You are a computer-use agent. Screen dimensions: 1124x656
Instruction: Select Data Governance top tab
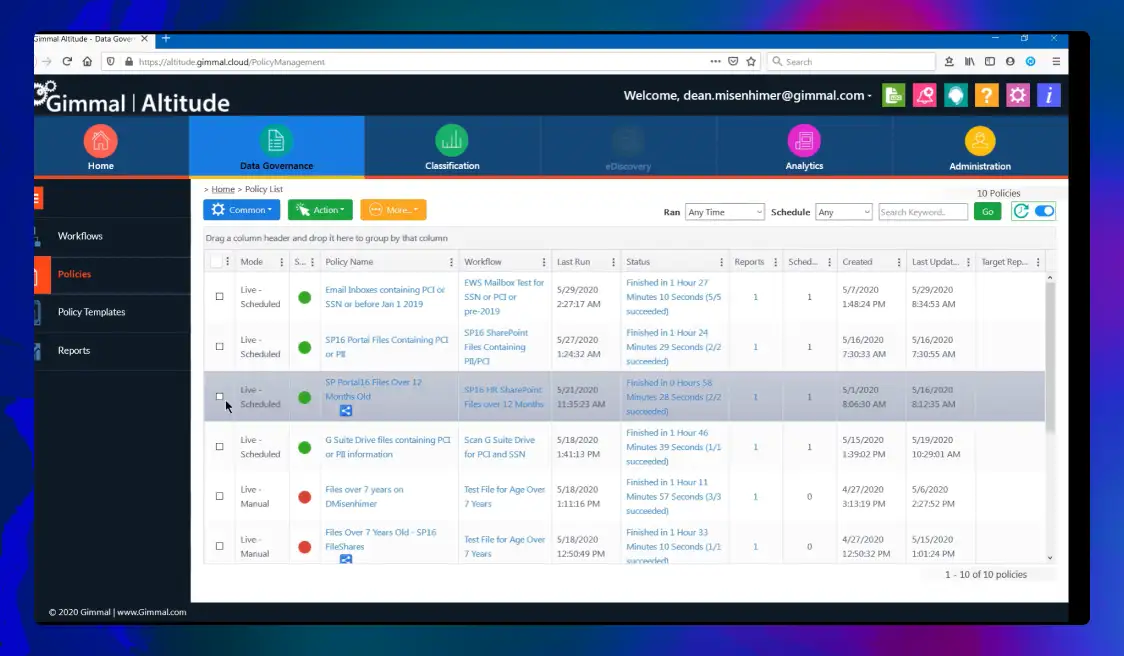[x=277, y=147]
